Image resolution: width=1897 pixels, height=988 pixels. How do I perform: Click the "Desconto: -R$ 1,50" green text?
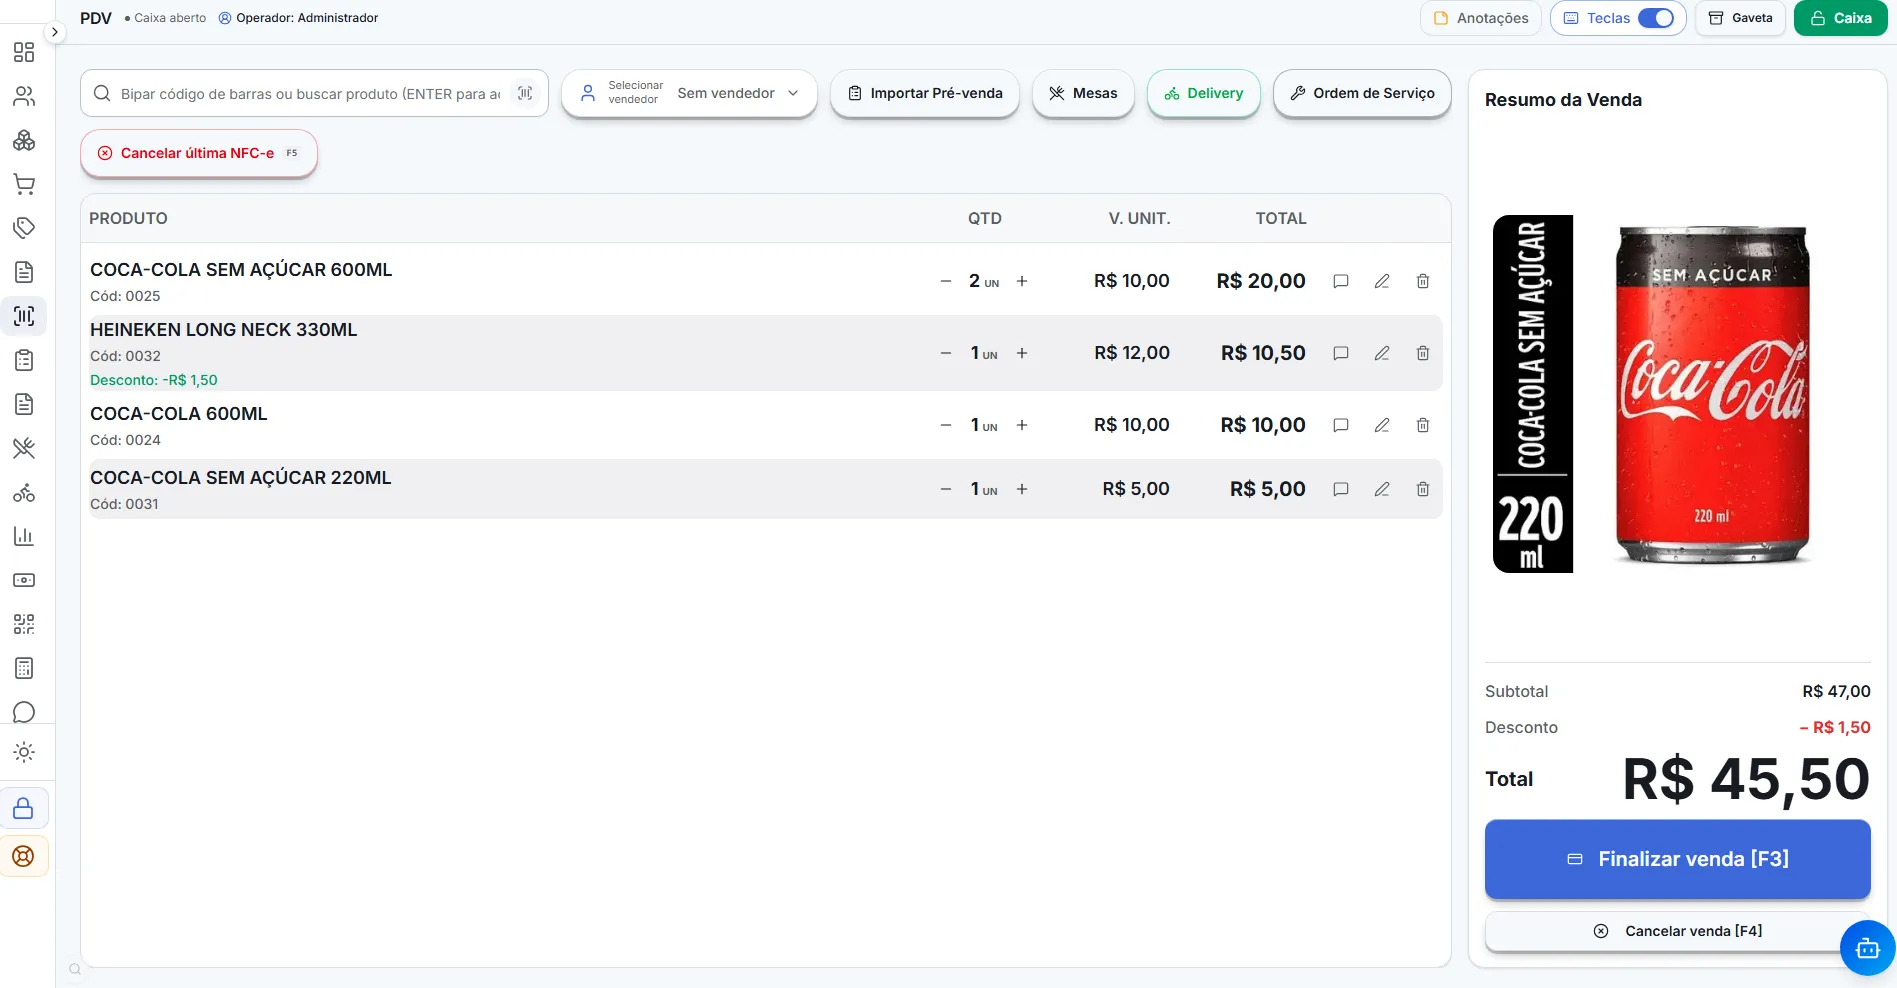[154, 380]
